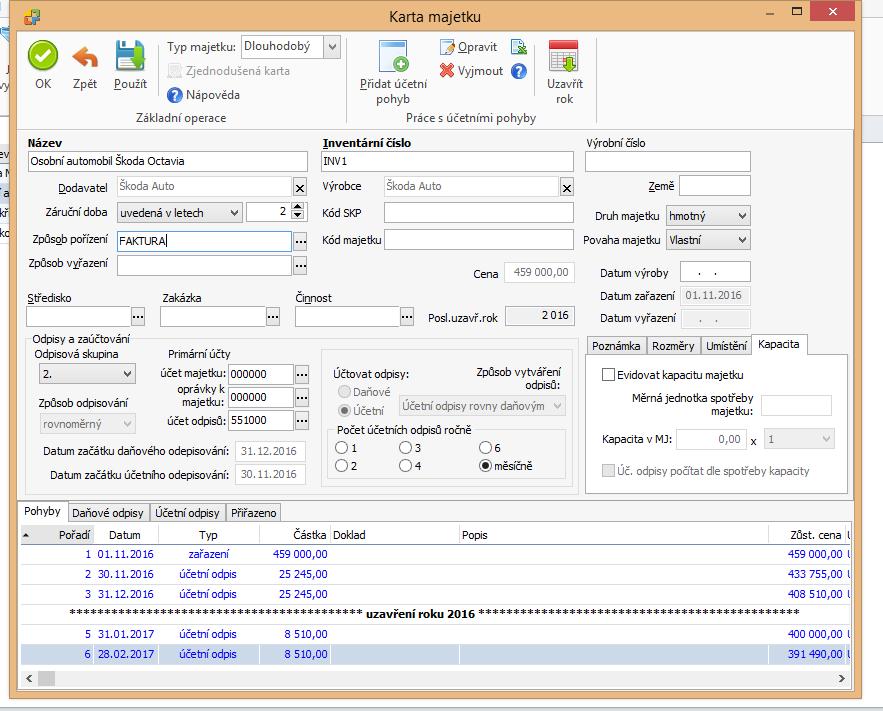The width and height of the screenshot is (883, 711).
Task: Select 4 účetní odpisy ročně radio
Action: click(405, 466)
